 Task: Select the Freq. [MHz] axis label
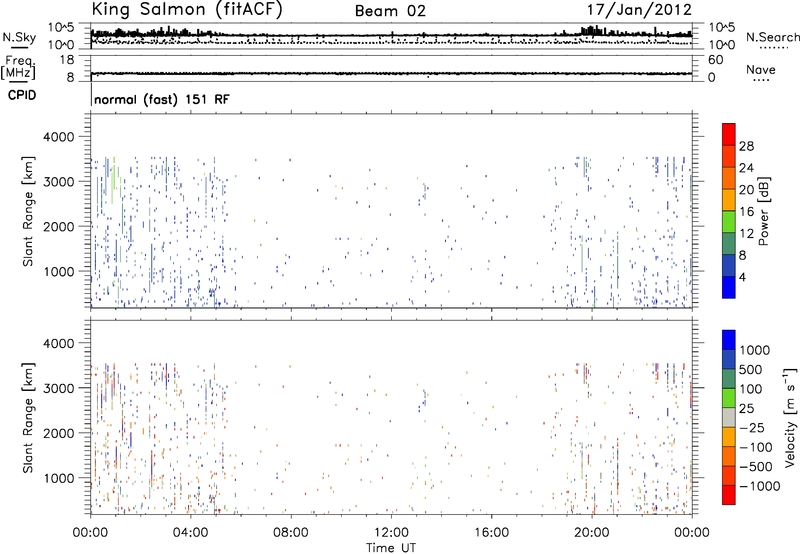[19, 67]
